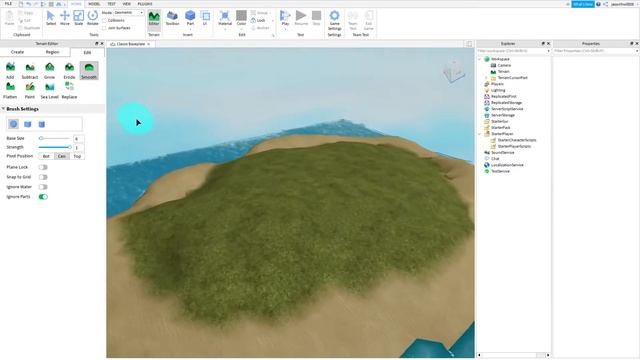The image size is (640, 360).
Task: Pick the Flatten terrain tool
Action: click(x=10, y=90)
